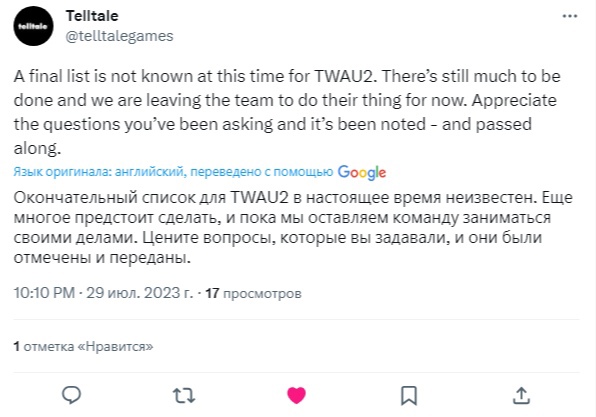Click the "17 просмотров" view count
Viewport: 596px width, 417px height.
pyautogui.click(x=254, y=293)
